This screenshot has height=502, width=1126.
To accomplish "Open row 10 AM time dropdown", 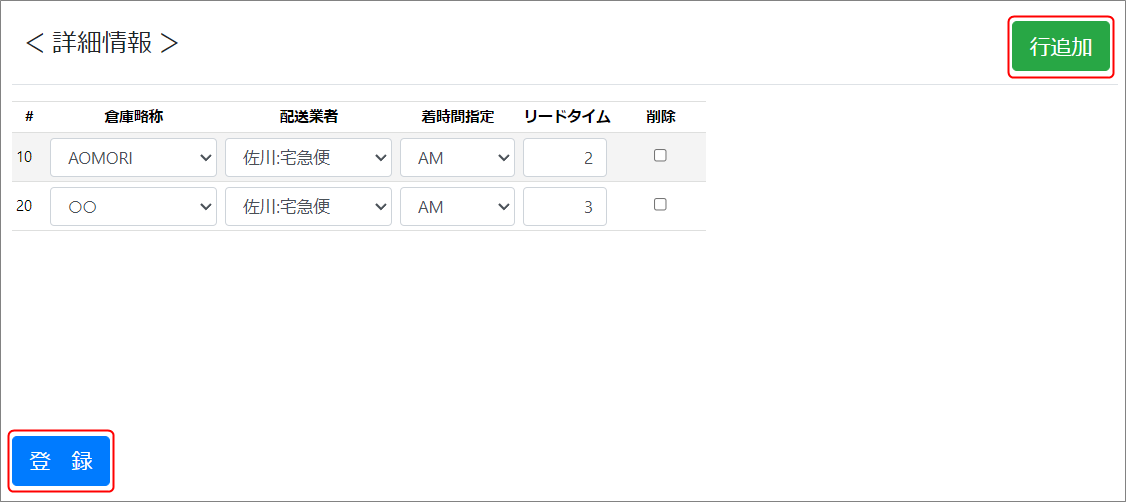I will pyautogui.click(x=457, y=158).
